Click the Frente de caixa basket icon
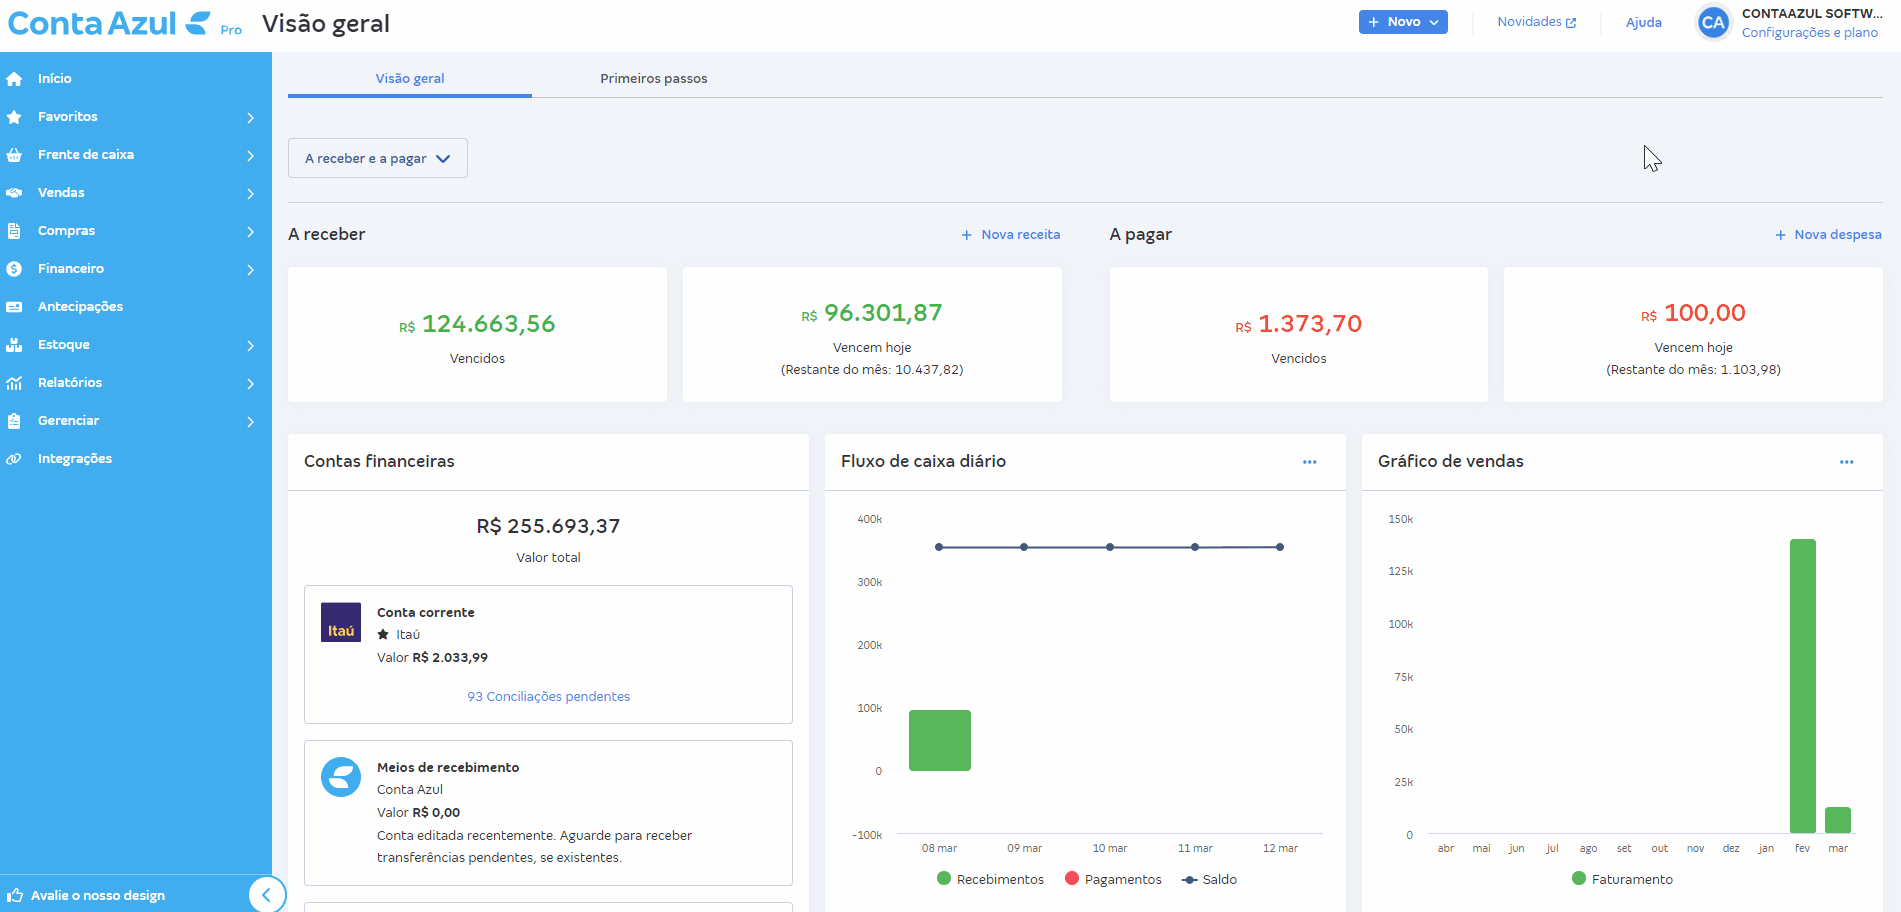This screenshot has height=912, width=1901. click(14, 155)
